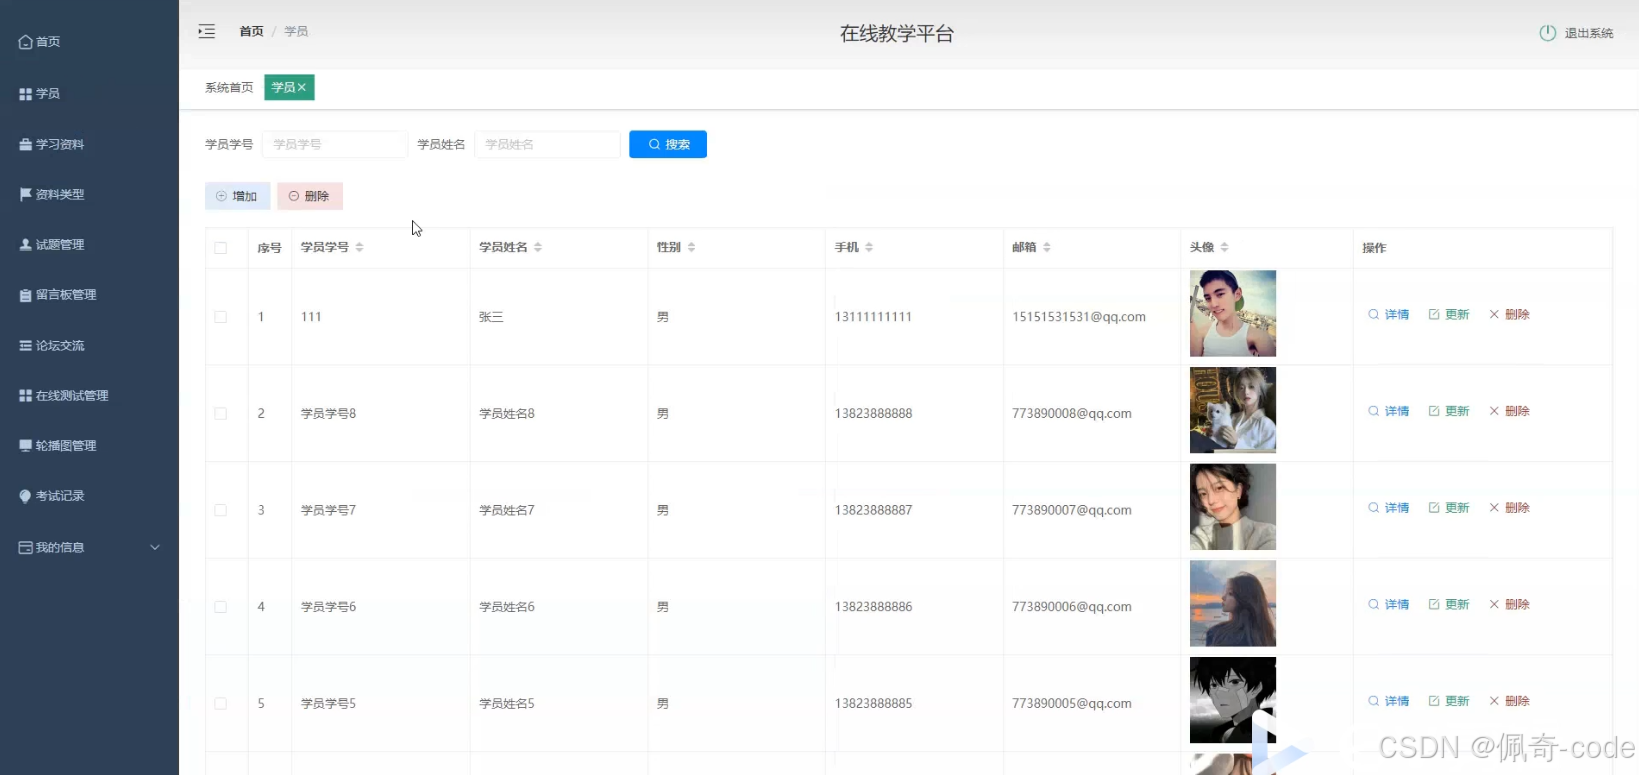Click 更新 for 学员姓名6
Screen dimensions: 1639x775
point(1449,604)
